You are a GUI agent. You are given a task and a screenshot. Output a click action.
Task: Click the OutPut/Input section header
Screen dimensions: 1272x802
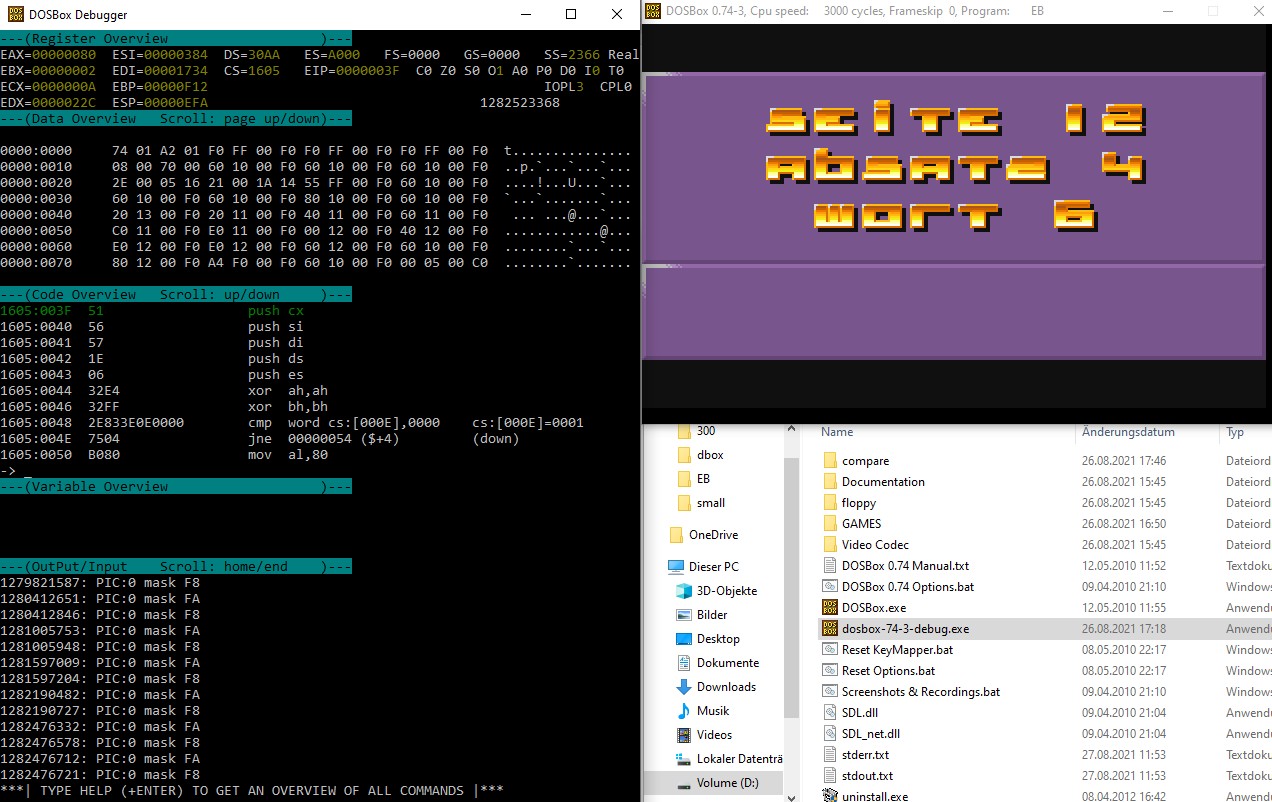(176, 567)
